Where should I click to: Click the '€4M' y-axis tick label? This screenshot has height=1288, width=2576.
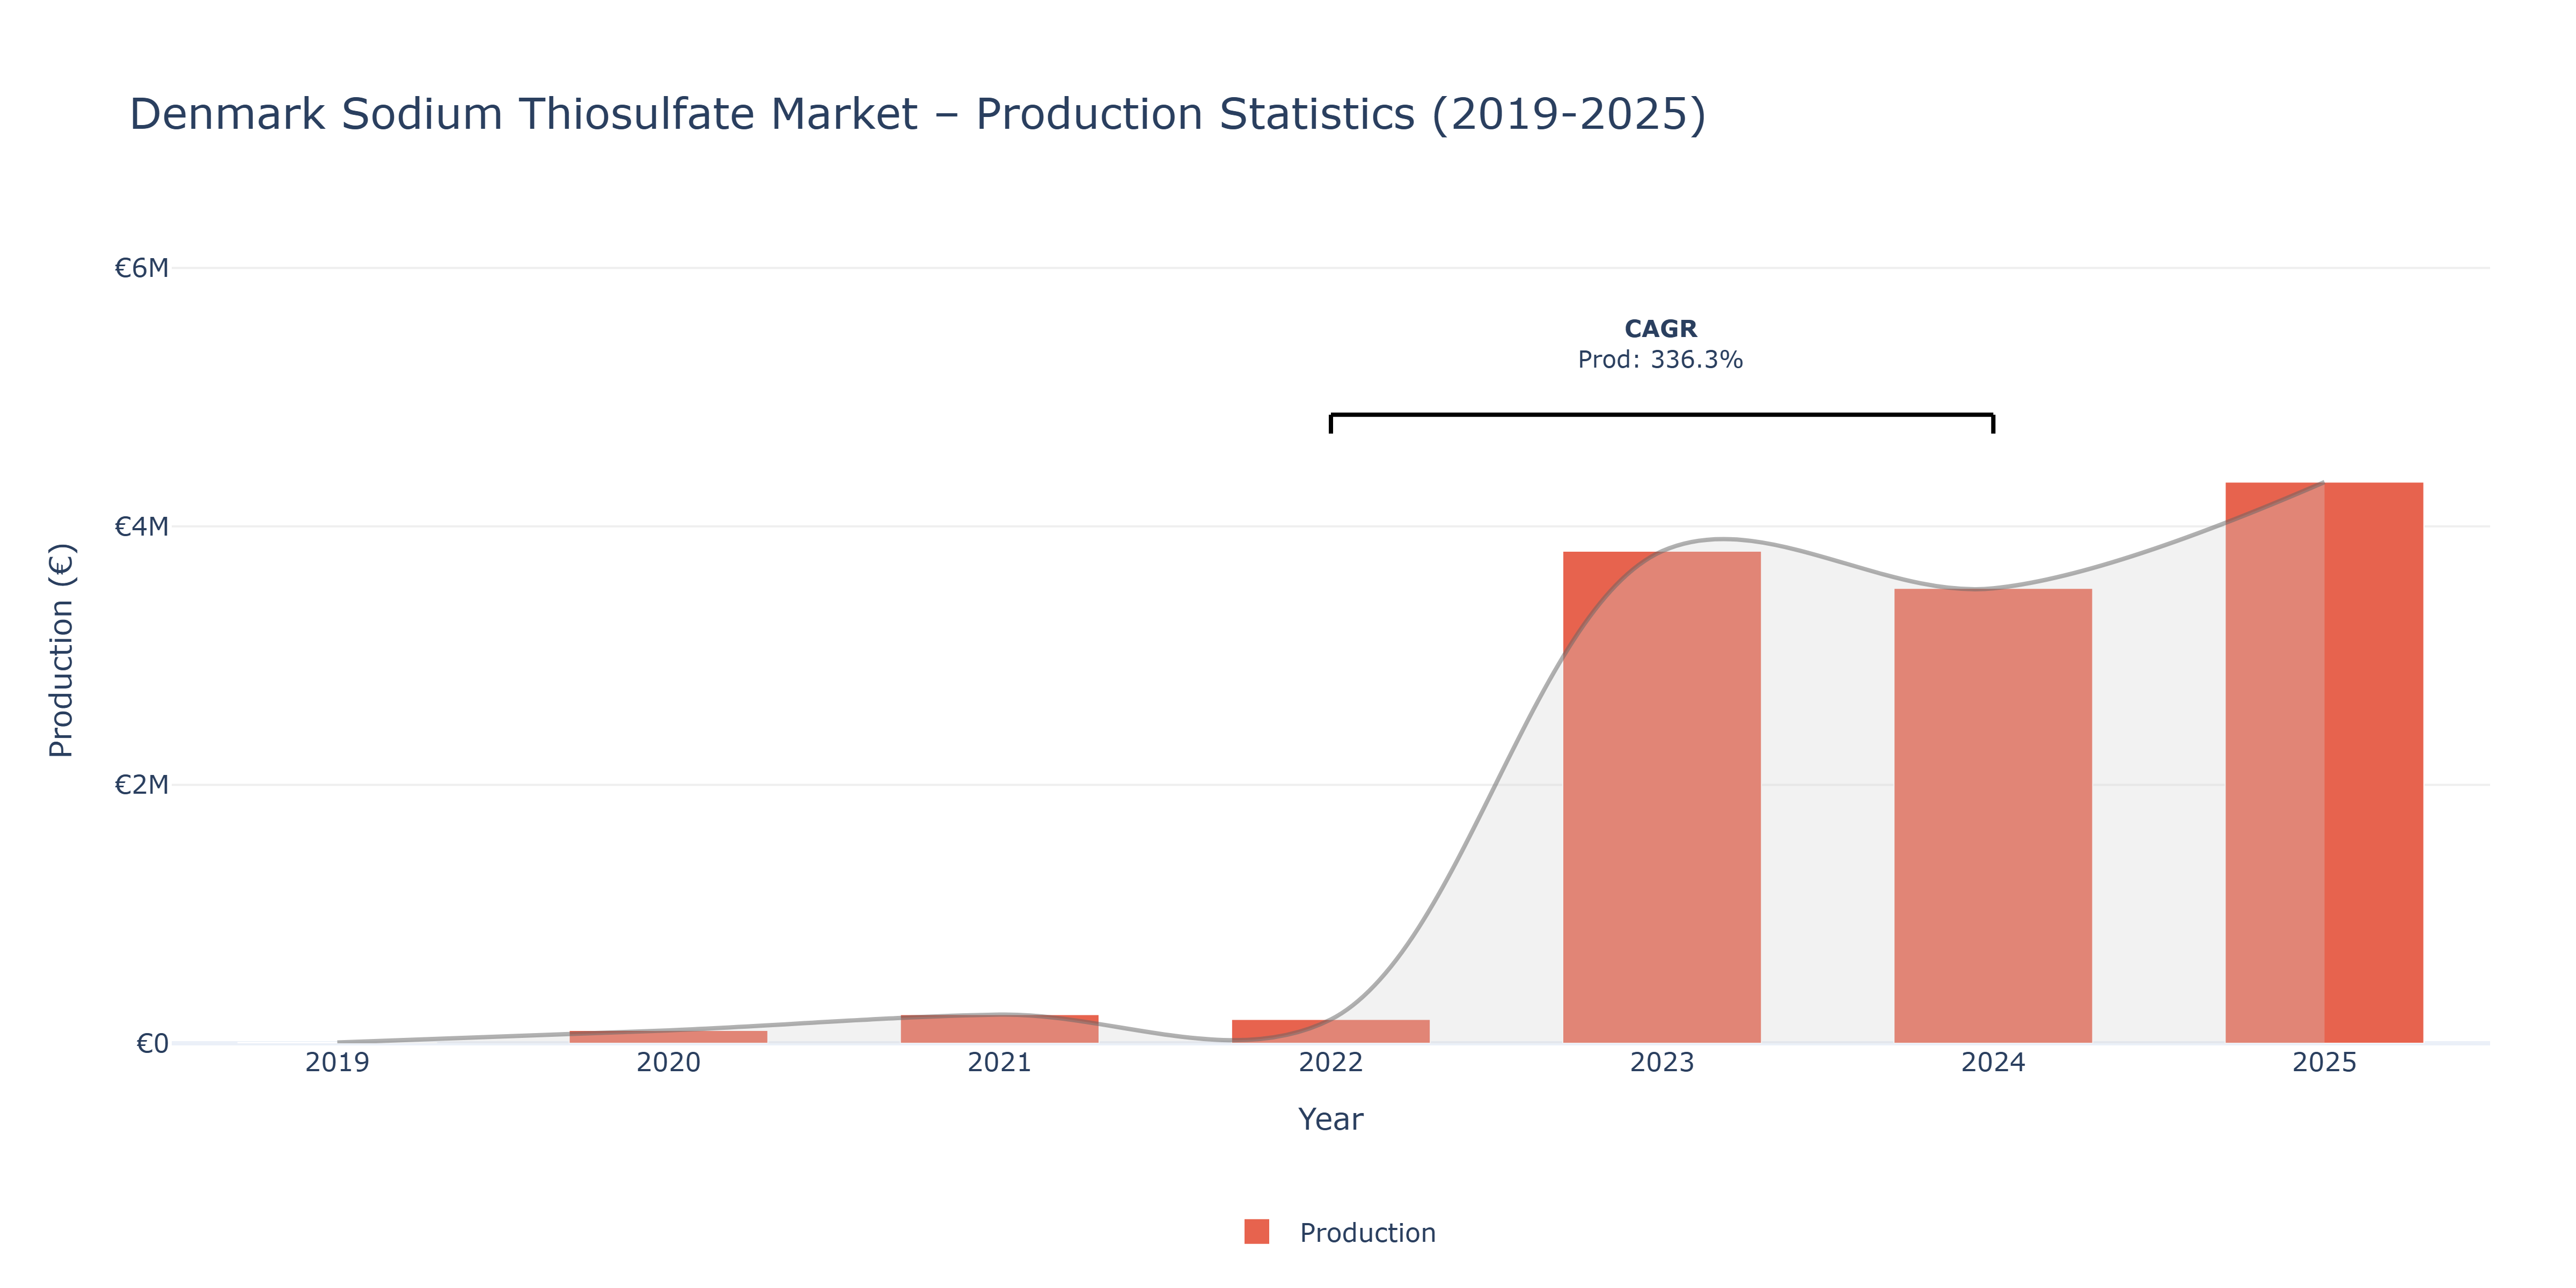click(x=142, y=526)
